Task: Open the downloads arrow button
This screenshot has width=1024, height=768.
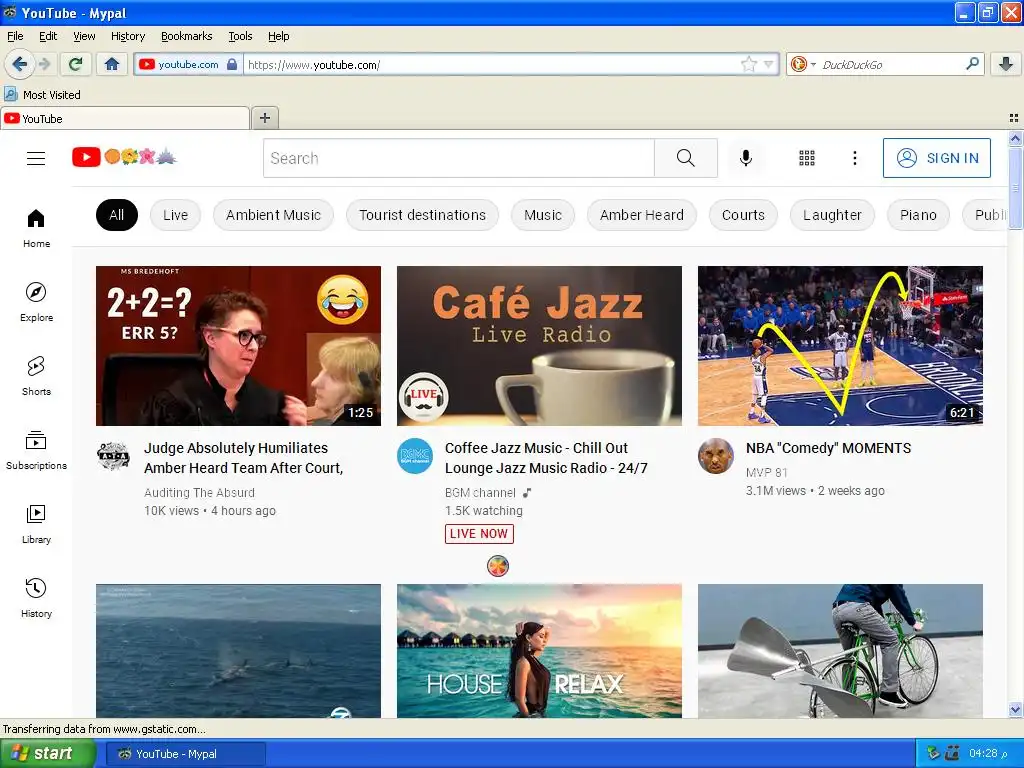Action: (x=1006, y=64)
